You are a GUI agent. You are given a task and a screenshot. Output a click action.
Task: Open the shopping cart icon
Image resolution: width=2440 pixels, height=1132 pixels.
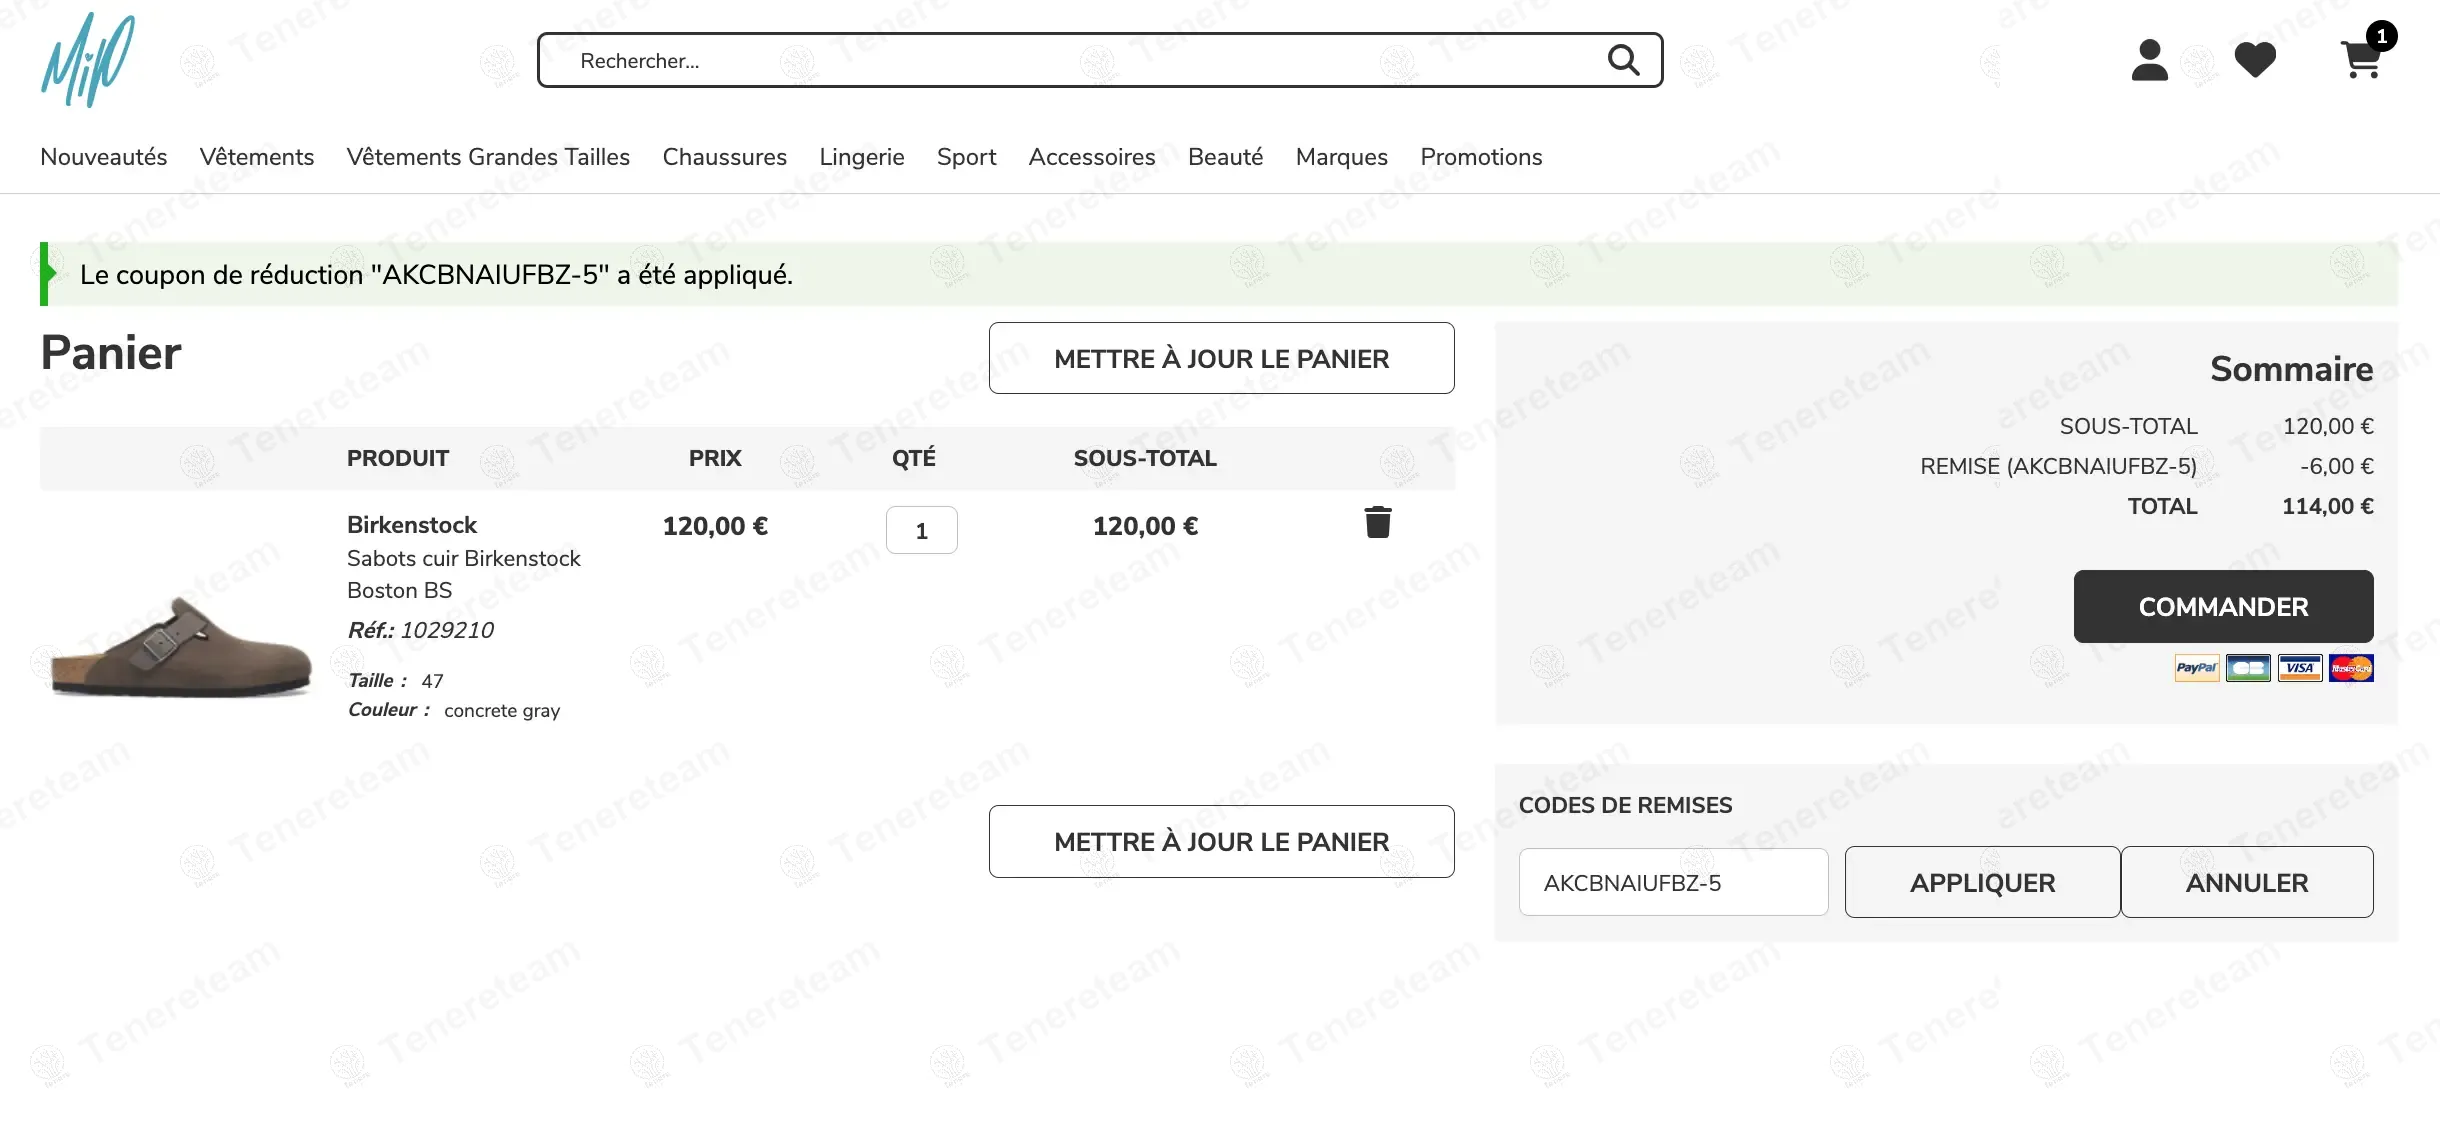[x=2362, y=60]
